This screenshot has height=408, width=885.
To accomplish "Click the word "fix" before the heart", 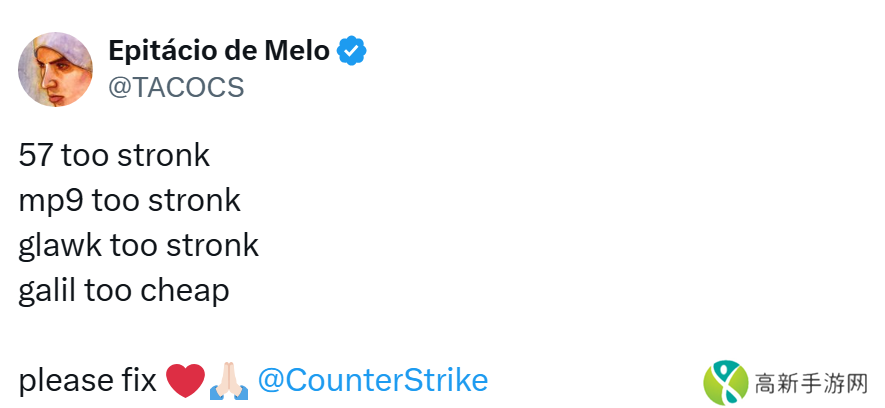I will [x=138, y=381].
